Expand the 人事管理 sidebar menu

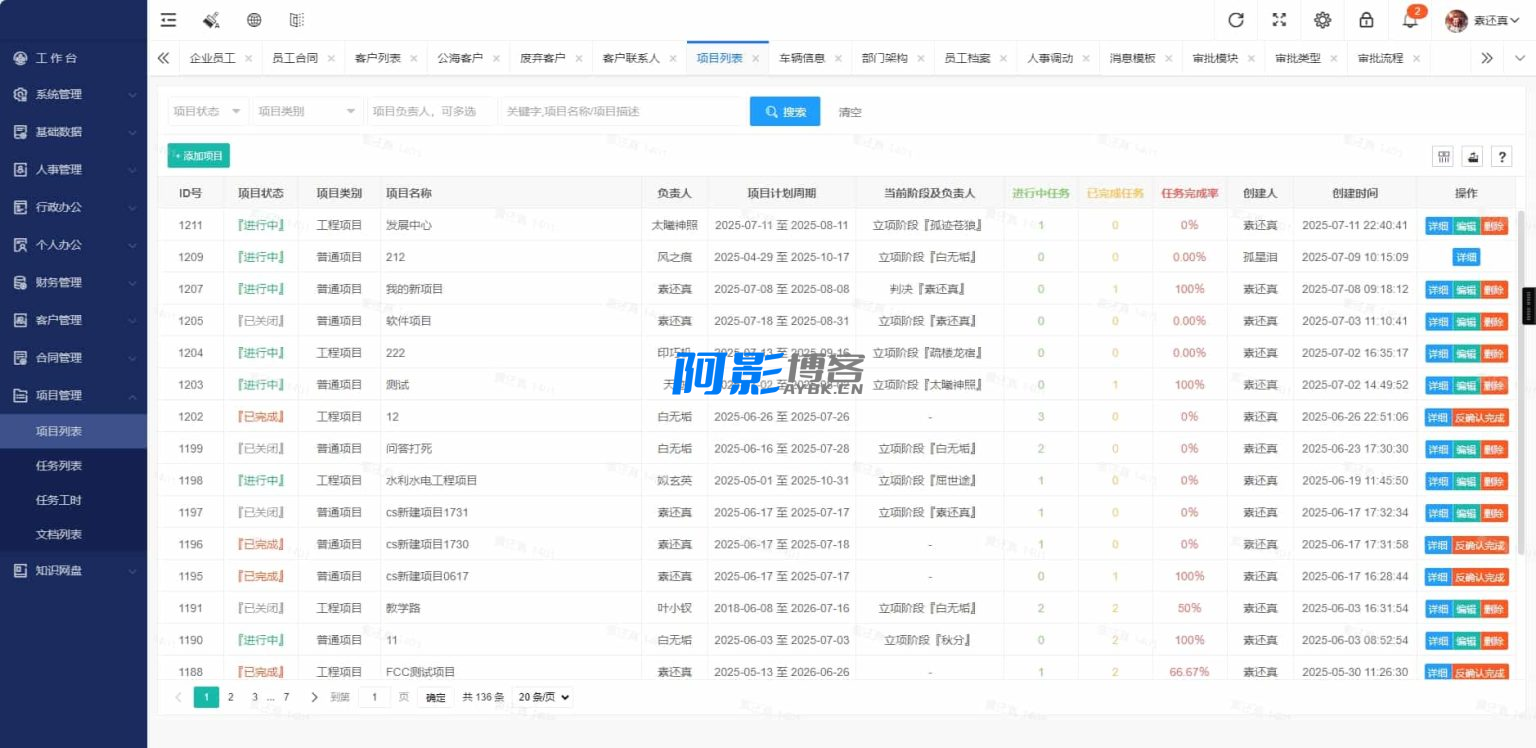73,170
